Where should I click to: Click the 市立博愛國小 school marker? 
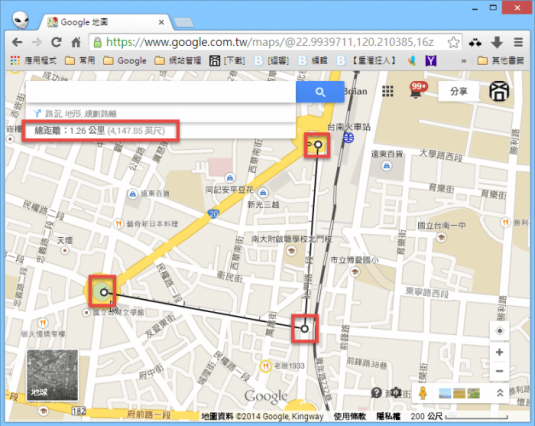click(x=355, y=271)
